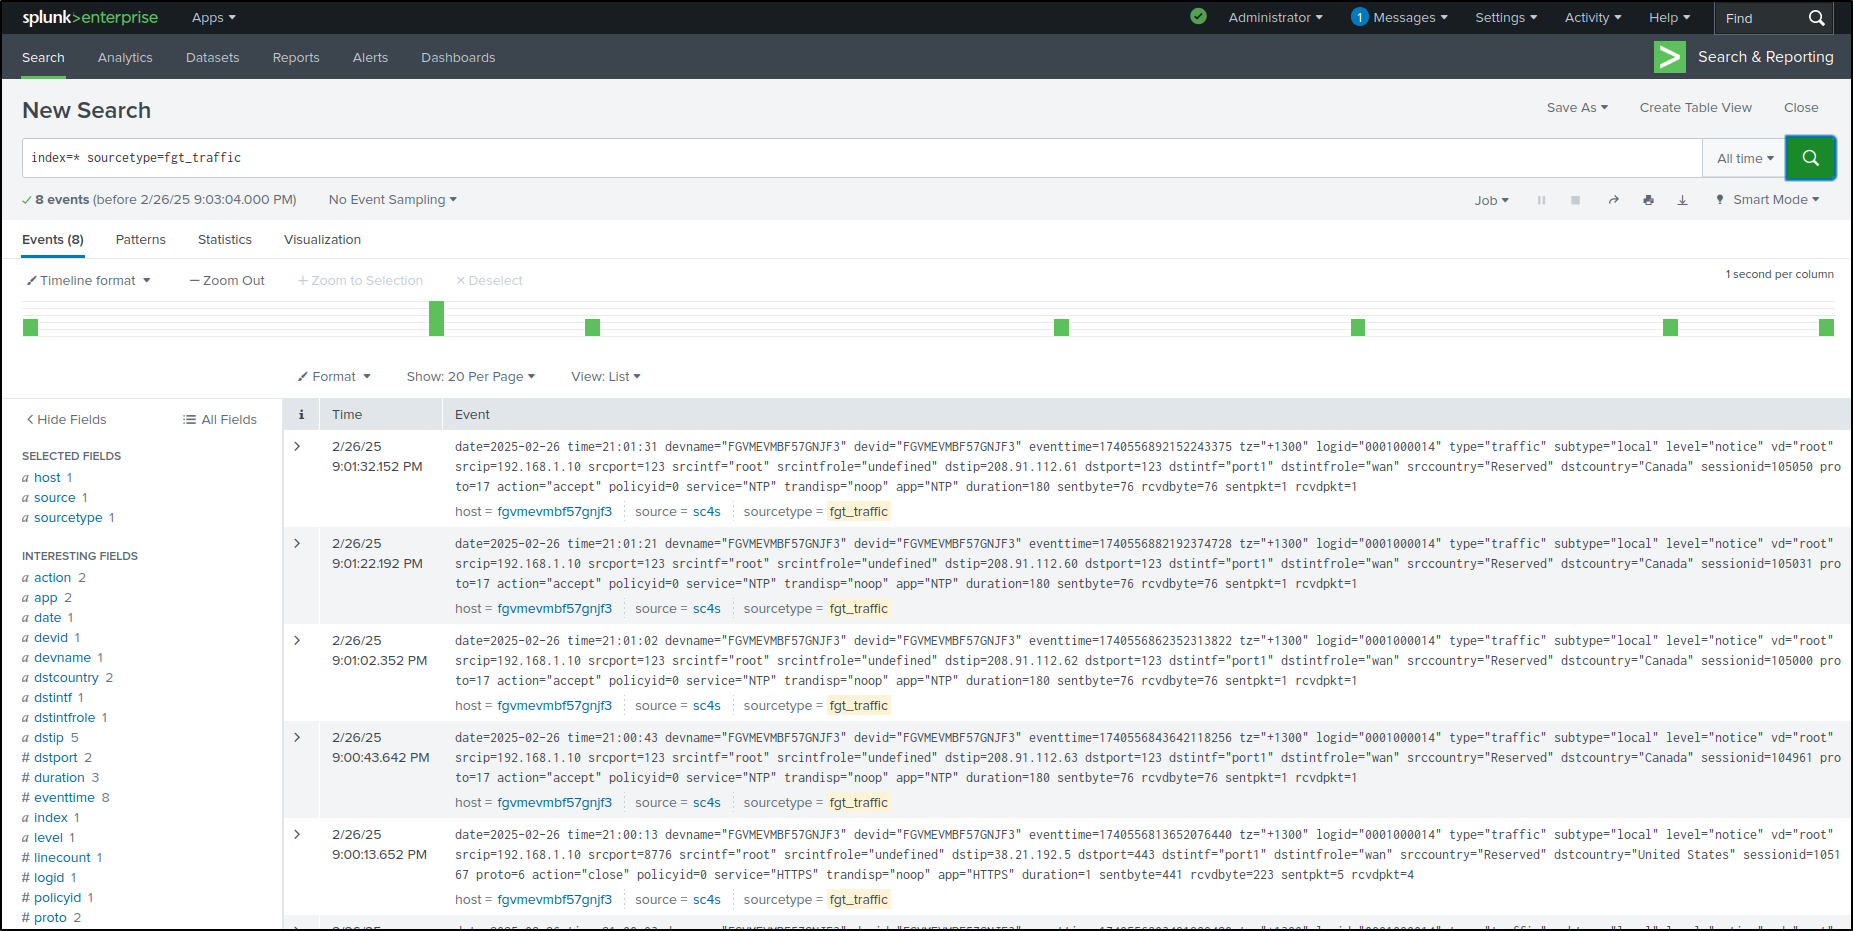Expand the first event's detail arrow

coord(299,446)
